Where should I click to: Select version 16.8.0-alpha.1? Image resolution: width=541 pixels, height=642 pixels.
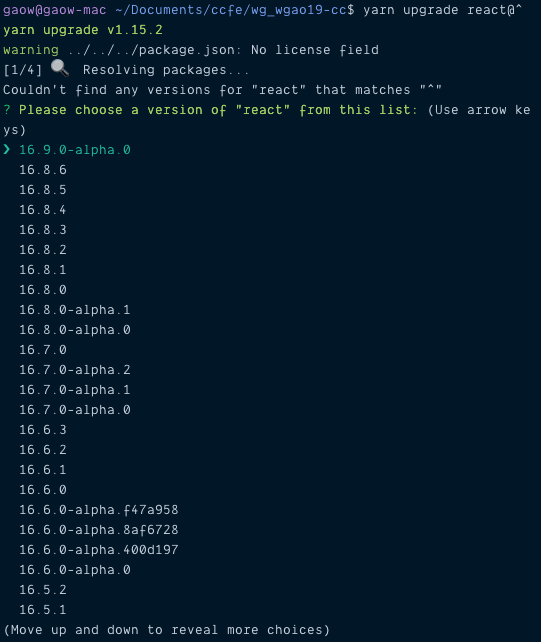(x=75, y=310)
